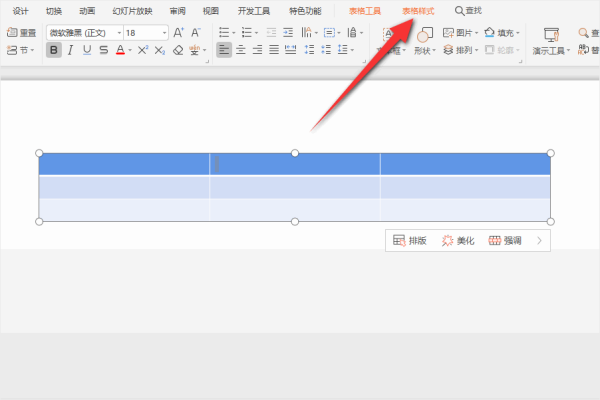Toggle Bold formatting button
The height and width of the screenshot is (400, 600).
point(54,50)
